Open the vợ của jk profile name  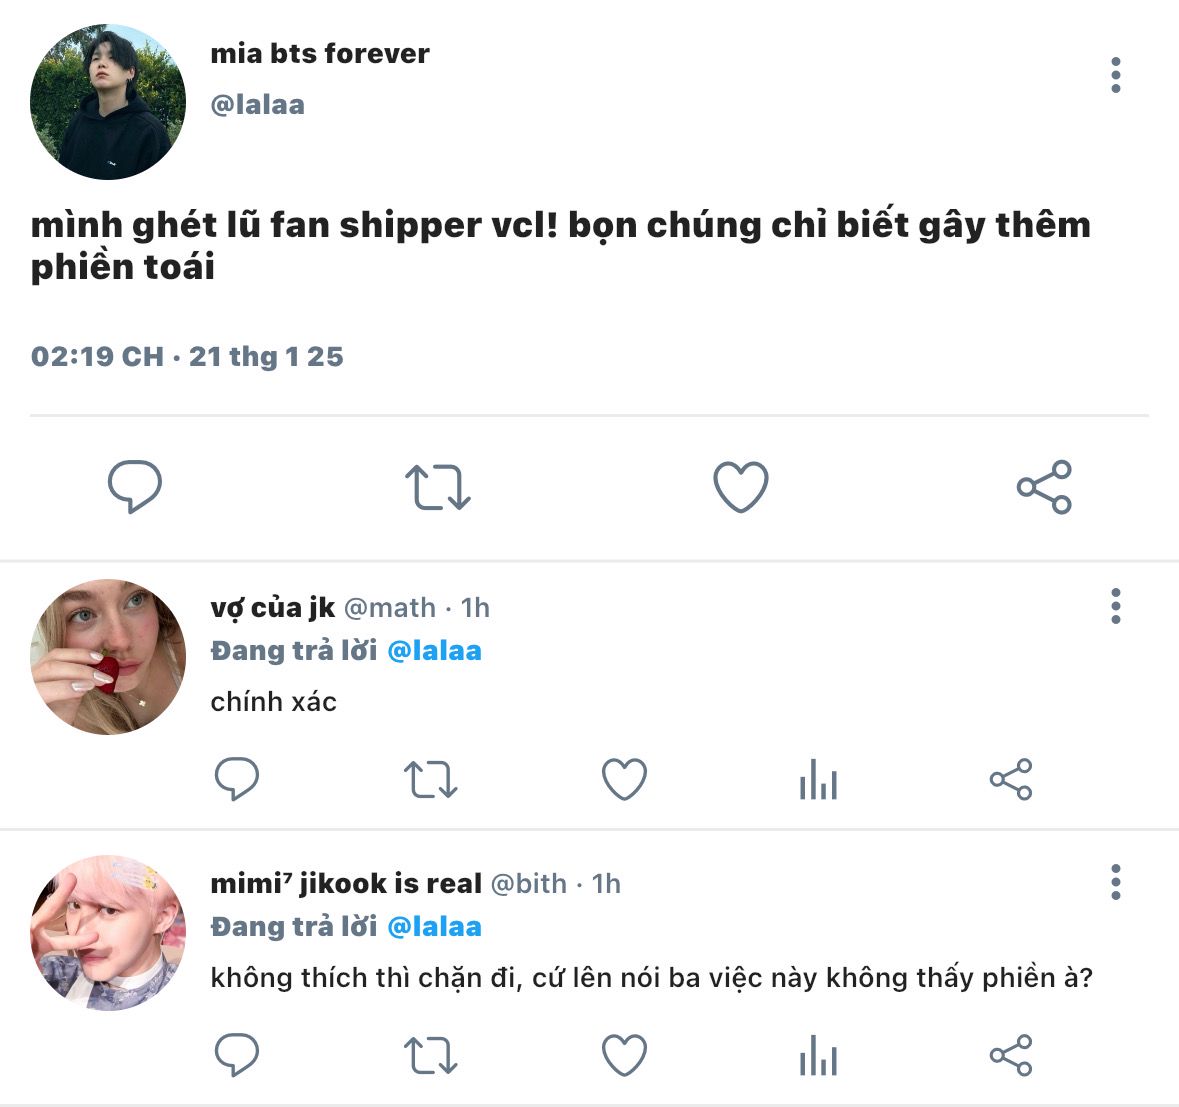pyautogui.click(x=273, y=608)
